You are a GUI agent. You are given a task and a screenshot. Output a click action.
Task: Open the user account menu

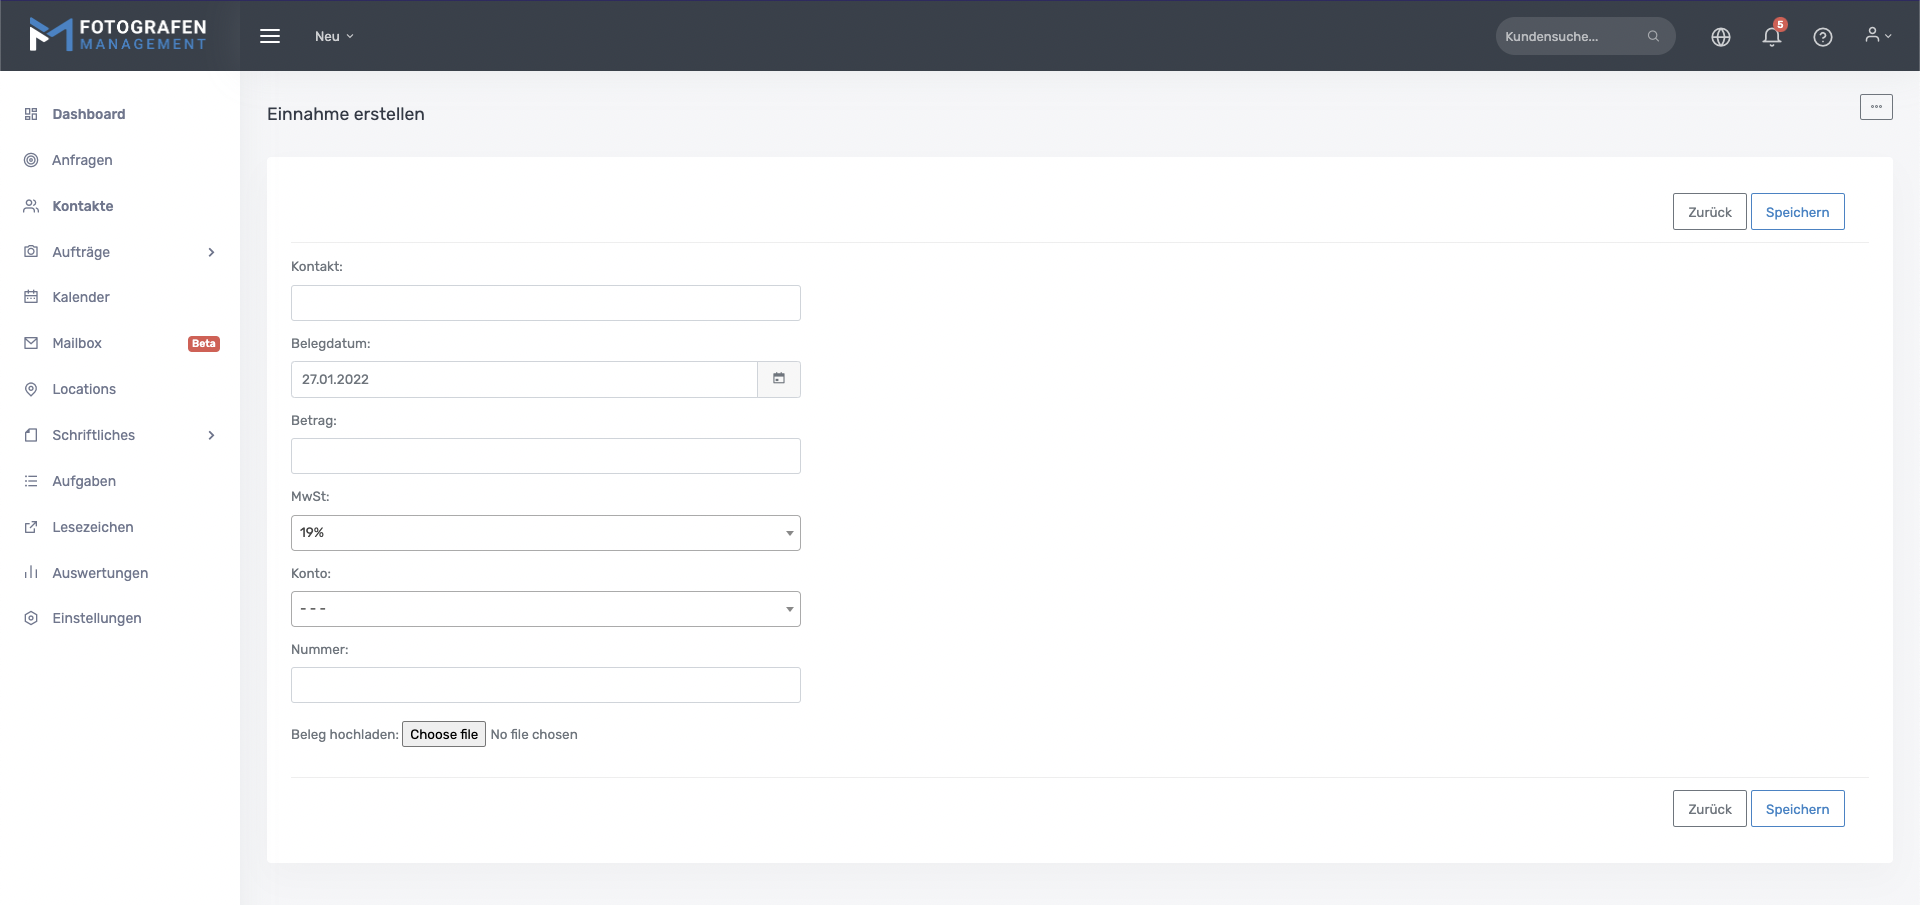tap(1877, 36)
